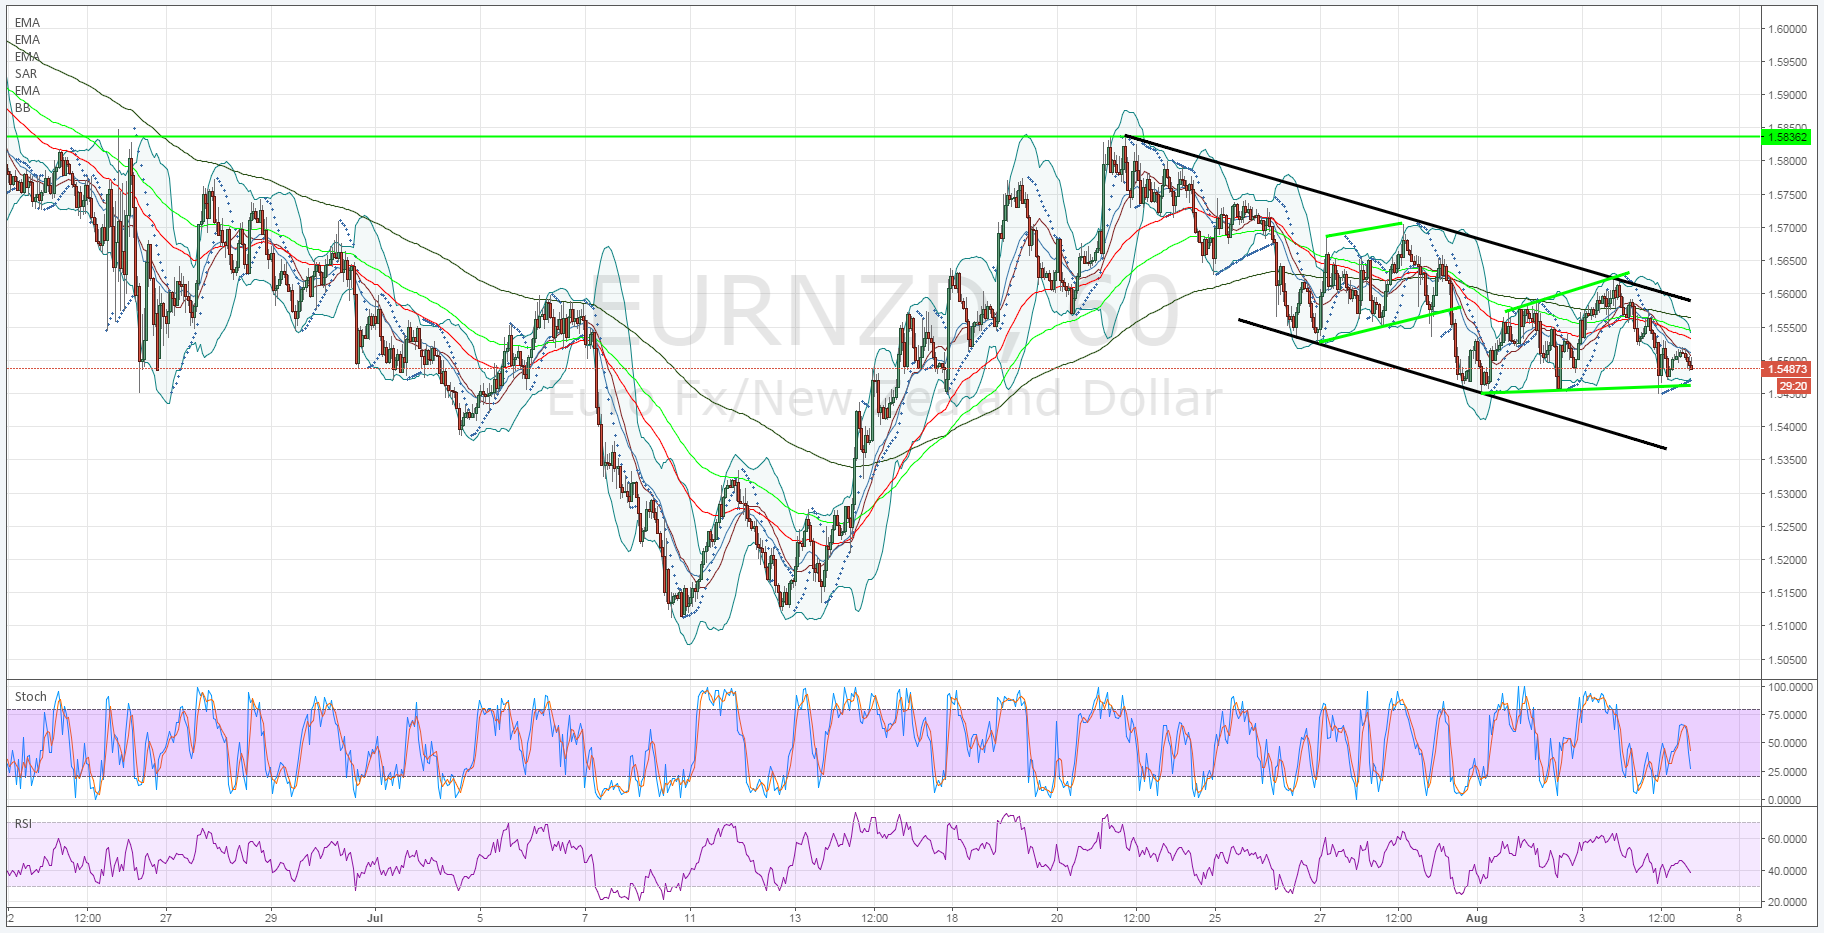Open the Stoch indicator pane label
Image resolution: width=1826 pixels, height=935 pixels.
31,697
